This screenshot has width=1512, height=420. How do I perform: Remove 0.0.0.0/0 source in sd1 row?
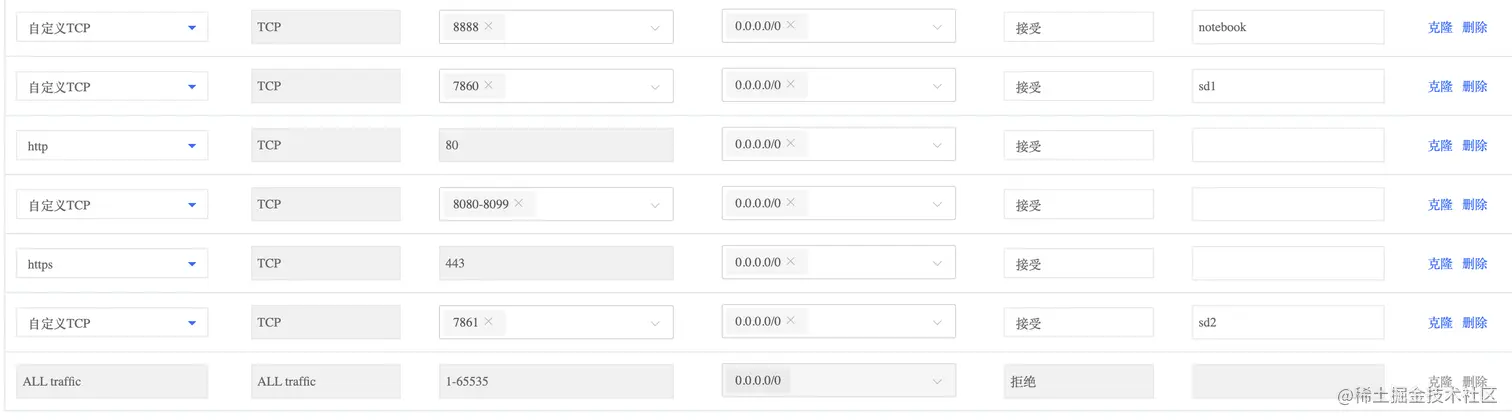pyautogui.click(x=790, y=86)
